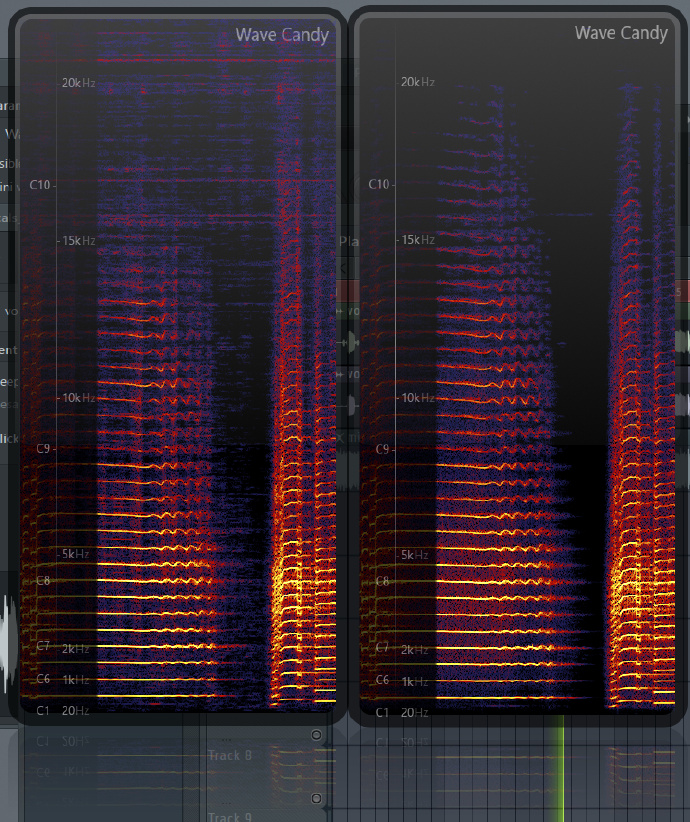Click the left Wave Candy window title

[282, 35]
